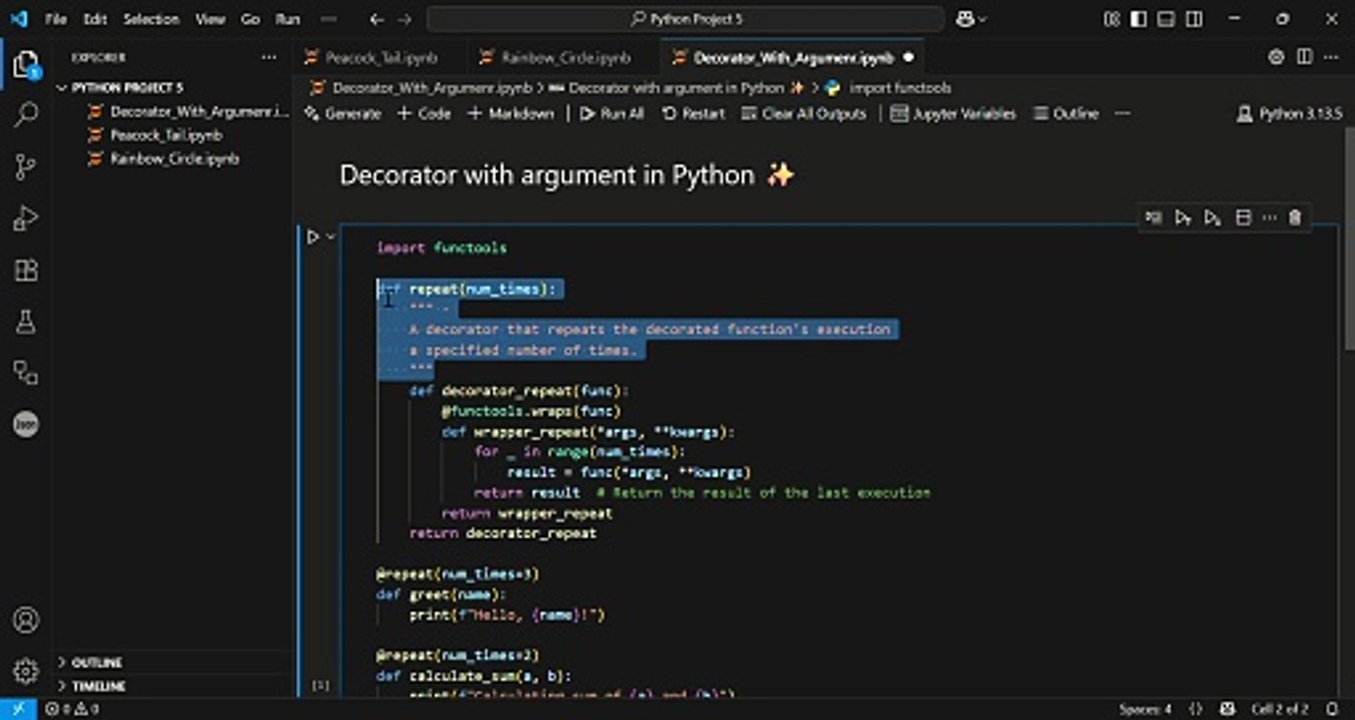Click Clear All Outputs
The width and height of the screenshot is (1355, 720).
tap(804, 114)
